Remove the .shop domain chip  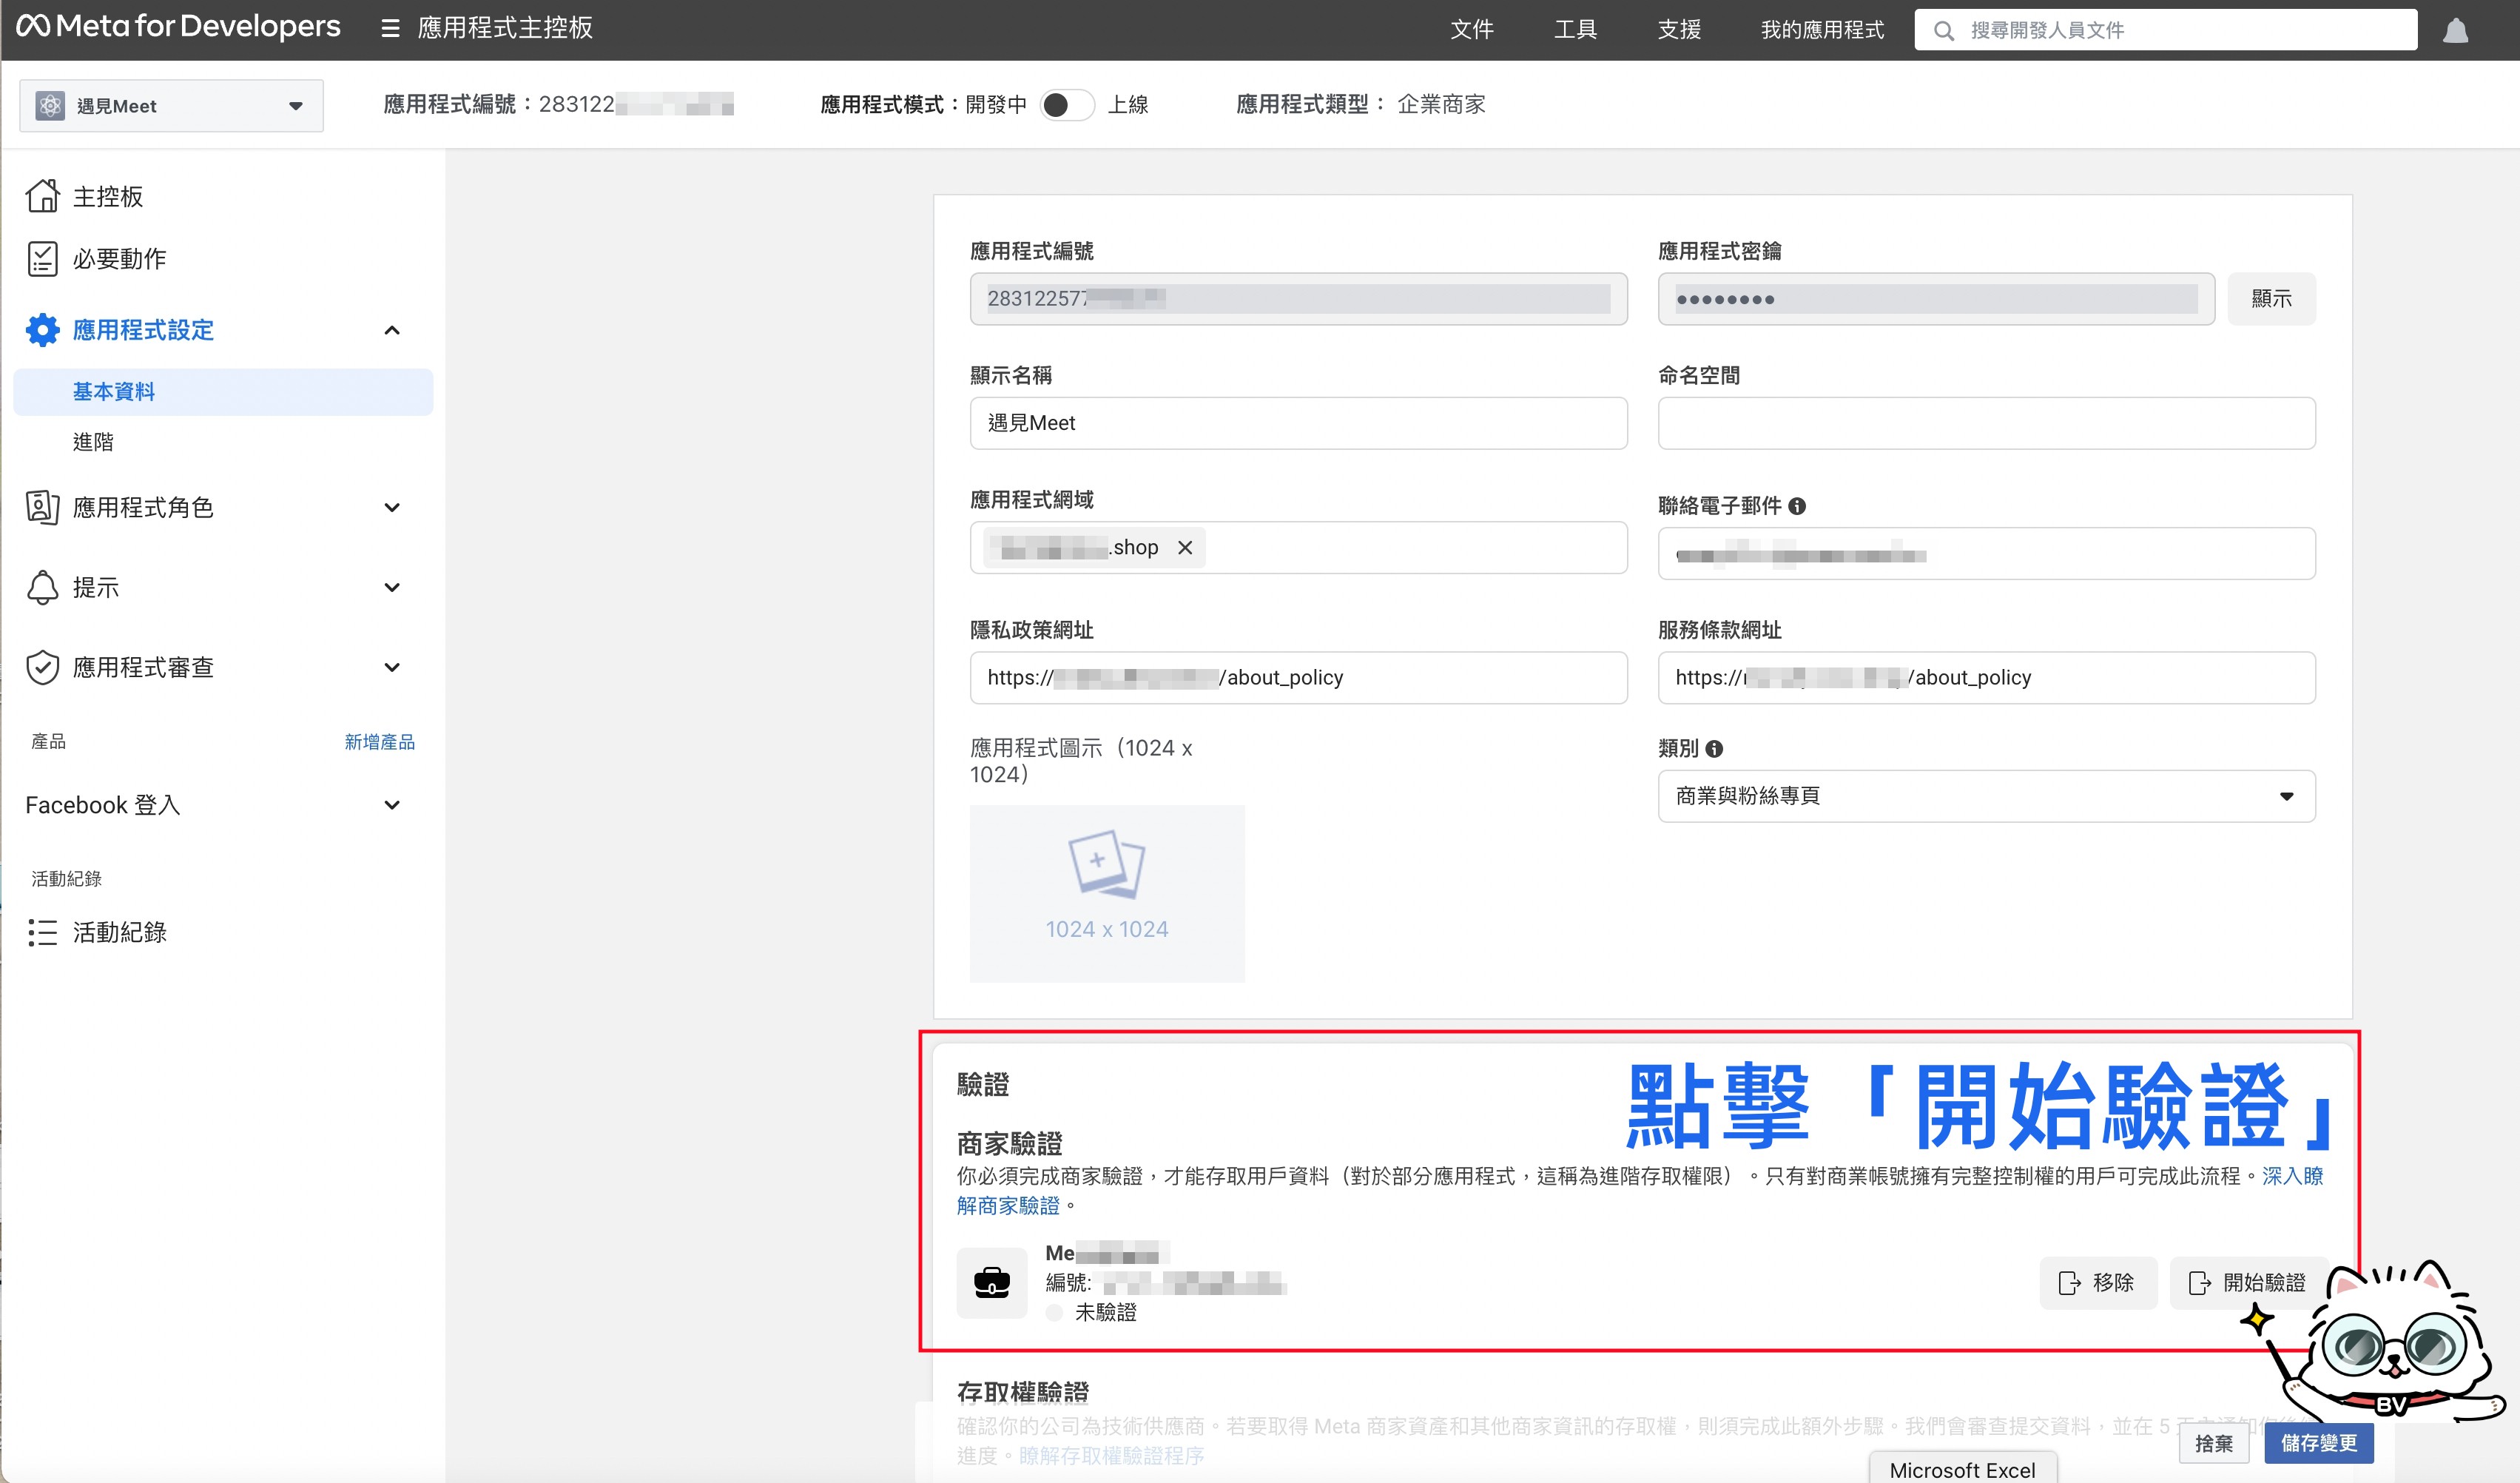click(x=1185, y=547)
